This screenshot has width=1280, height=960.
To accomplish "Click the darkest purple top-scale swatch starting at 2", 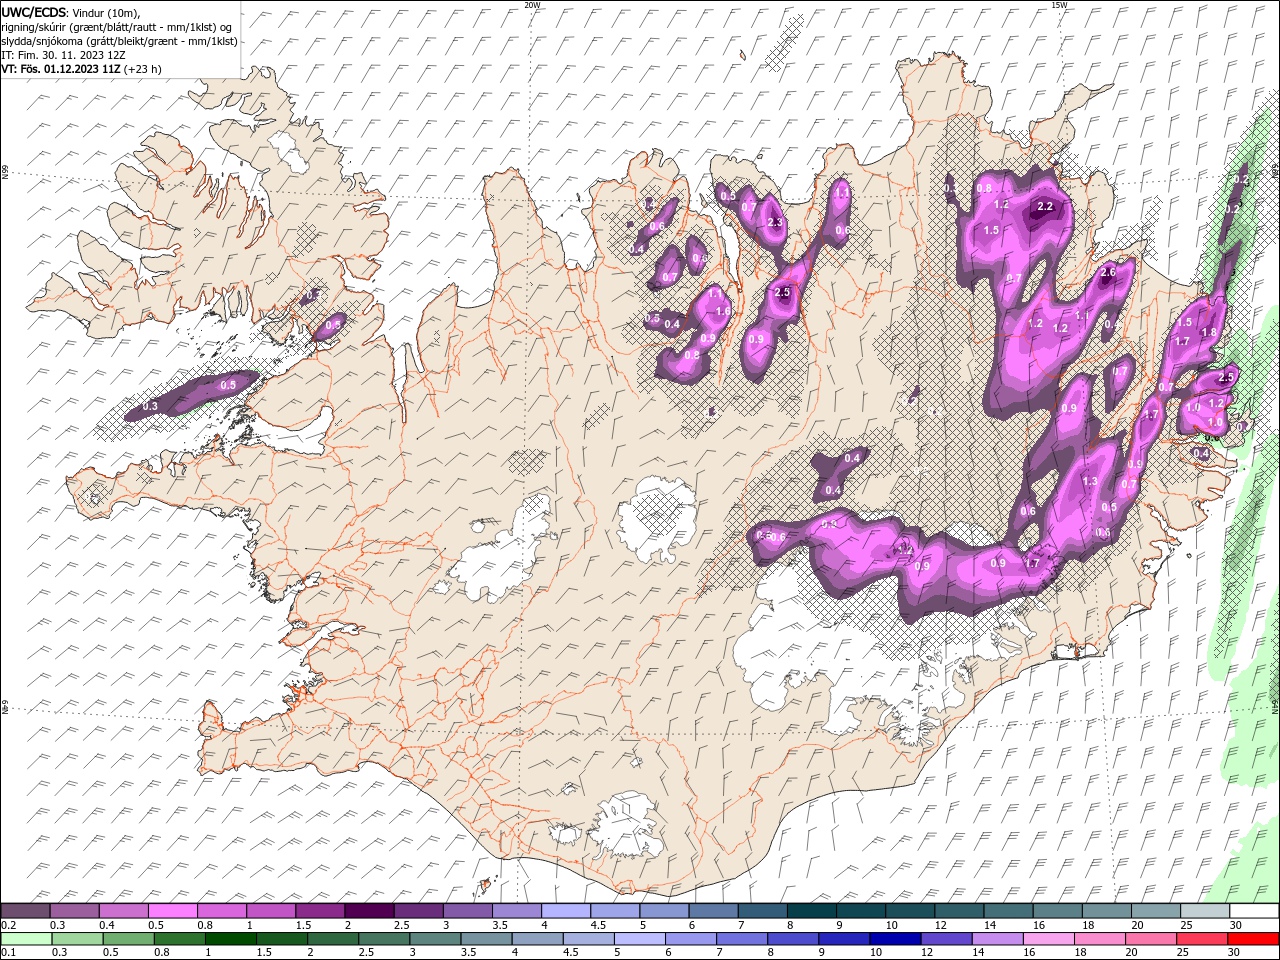I will (368, 911).
